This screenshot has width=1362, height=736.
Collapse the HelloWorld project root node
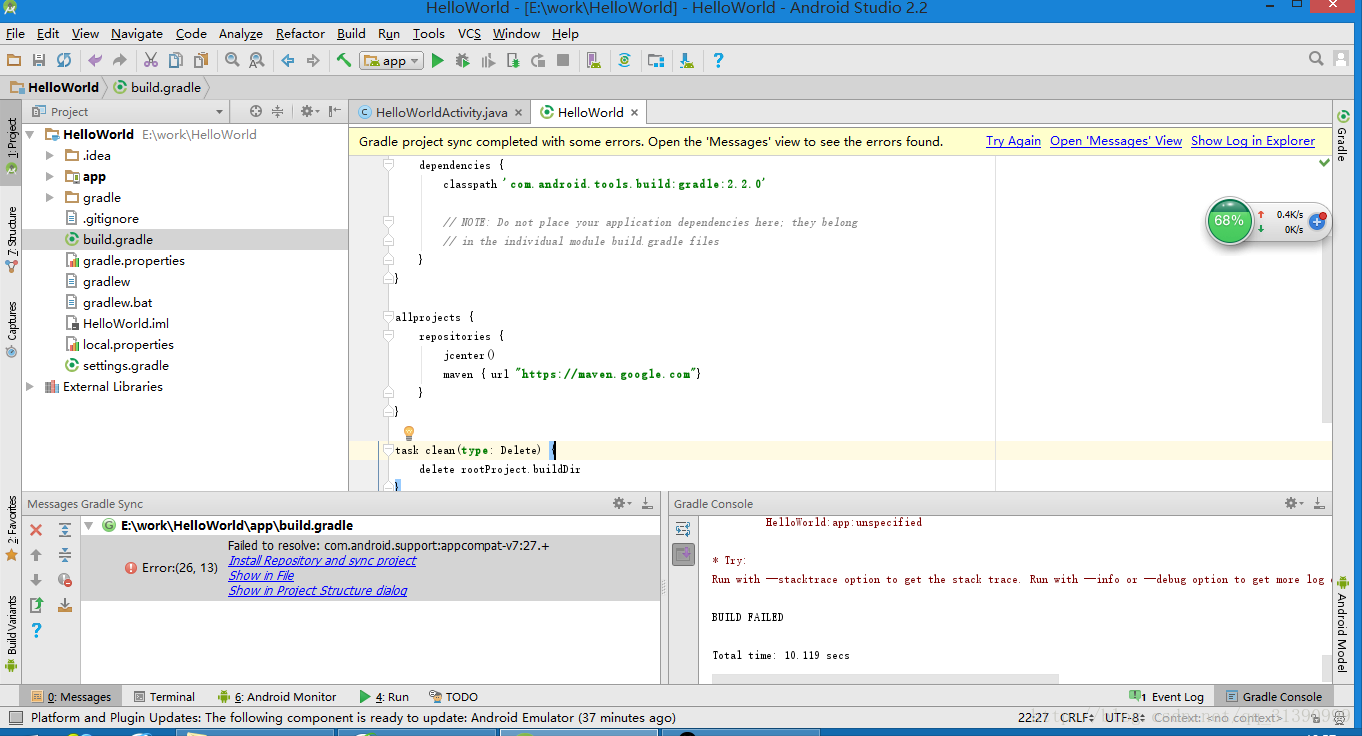30,134
